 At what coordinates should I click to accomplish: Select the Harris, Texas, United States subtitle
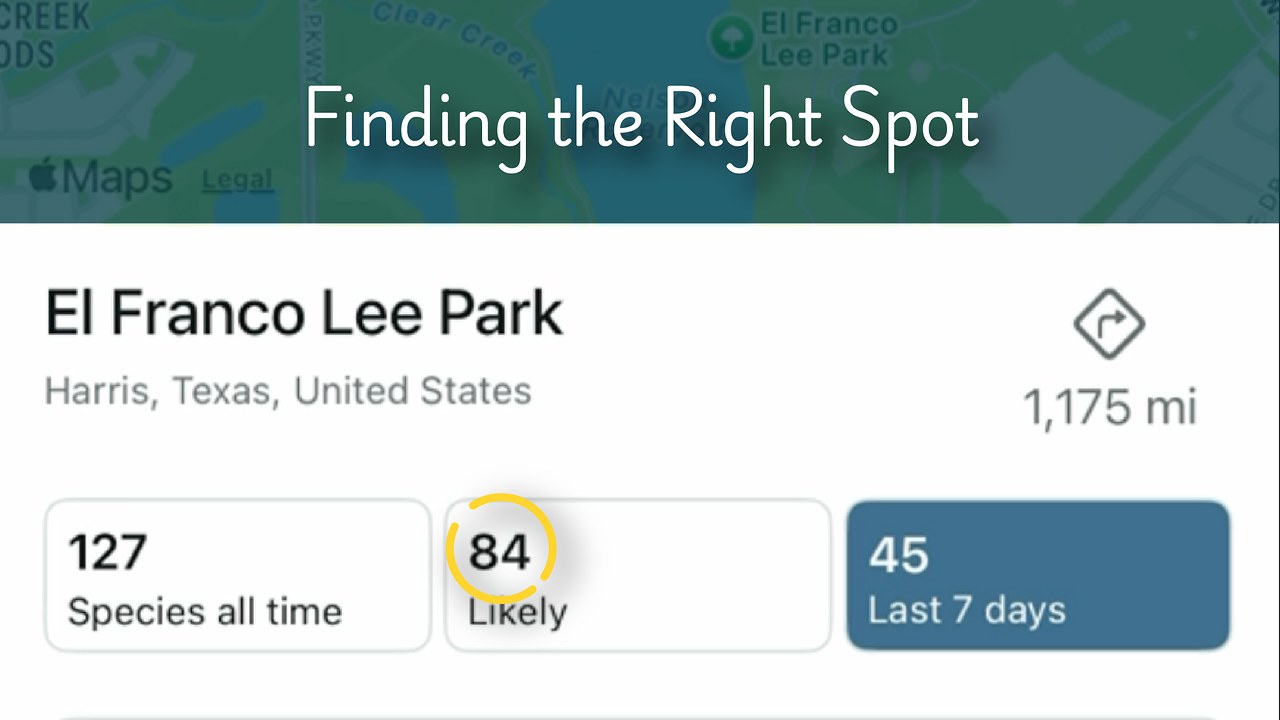(287, 391)
